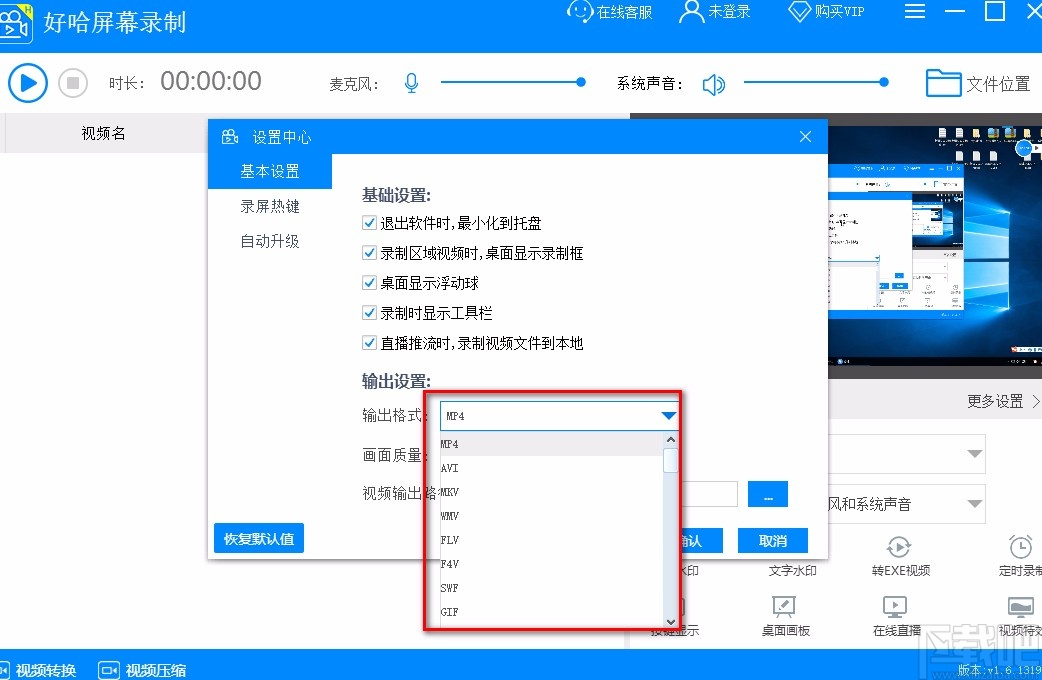The image size is (1042, 680).
Task: Click the video name column header
Action: [103, 133]
